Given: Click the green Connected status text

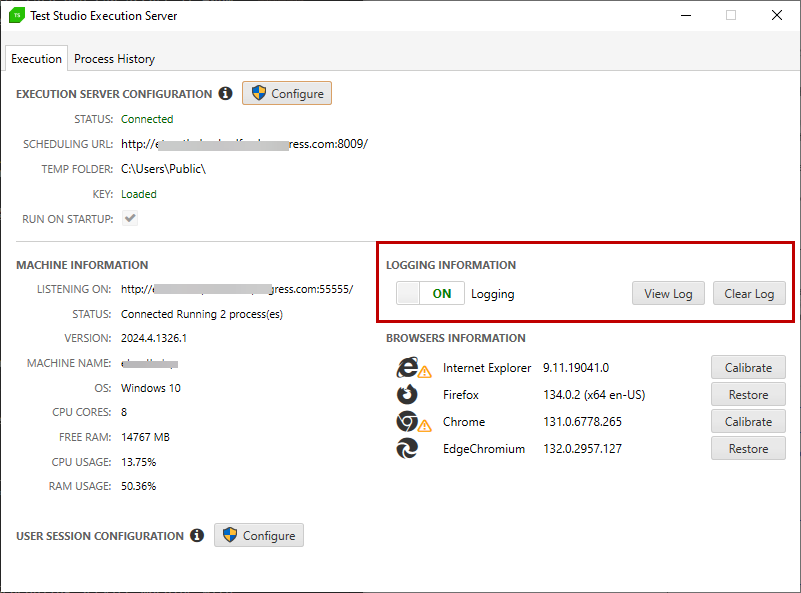Looking at the screenshot, I should tap(147, 119).
